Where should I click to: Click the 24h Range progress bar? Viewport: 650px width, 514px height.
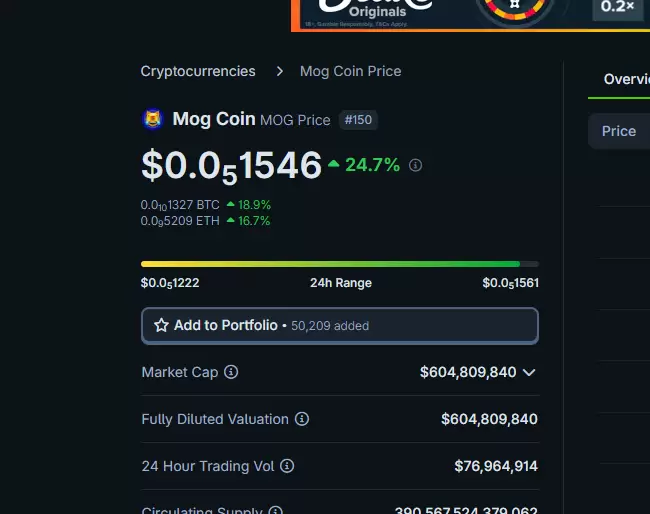340,264
